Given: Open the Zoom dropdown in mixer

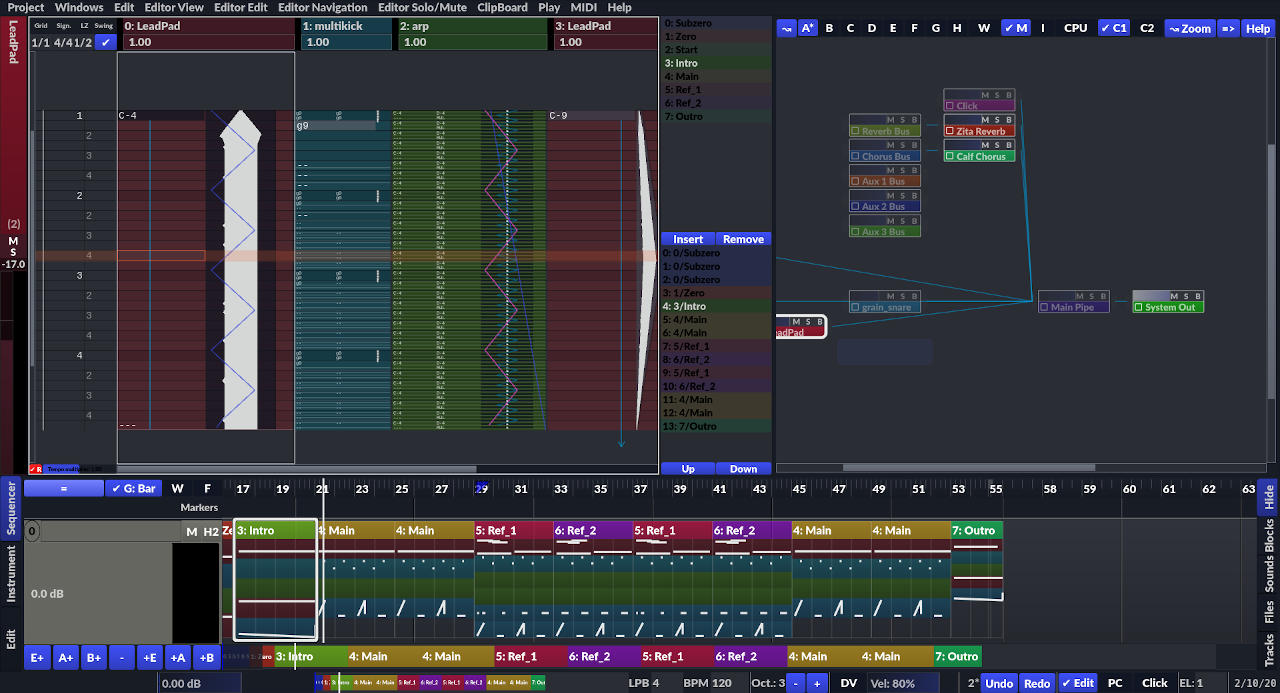Looking at the screenshot, I should click(x=1188, y=28).
